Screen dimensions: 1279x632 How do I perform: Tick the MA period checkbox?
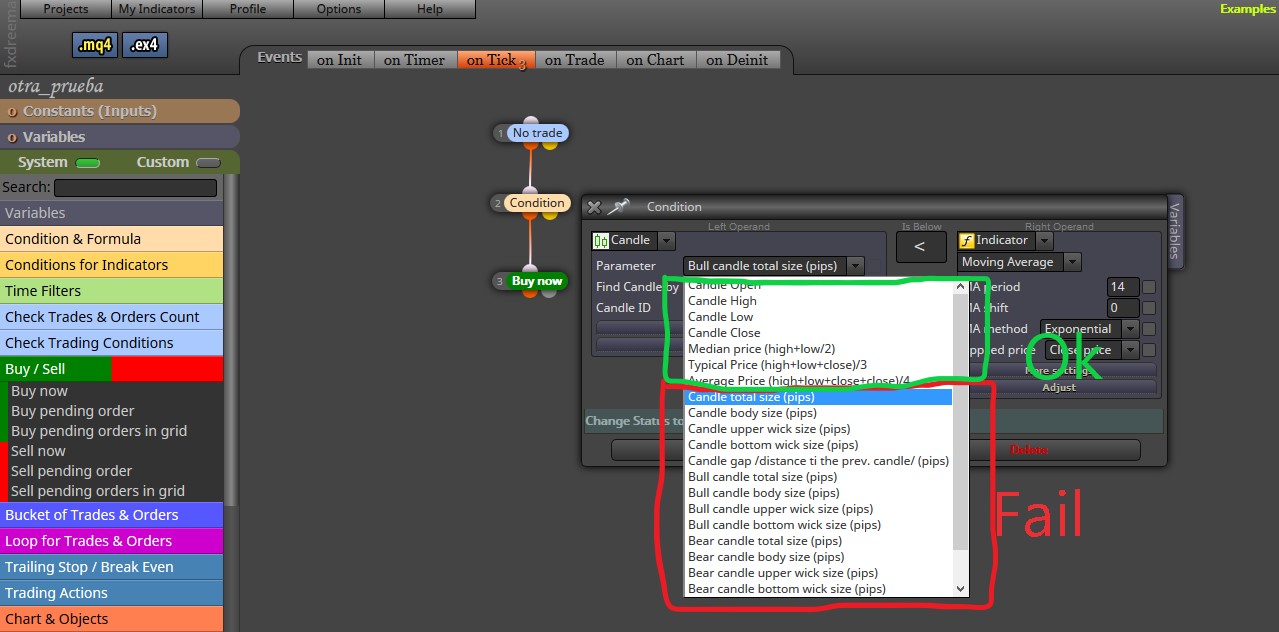click(x=1149, y=287)
